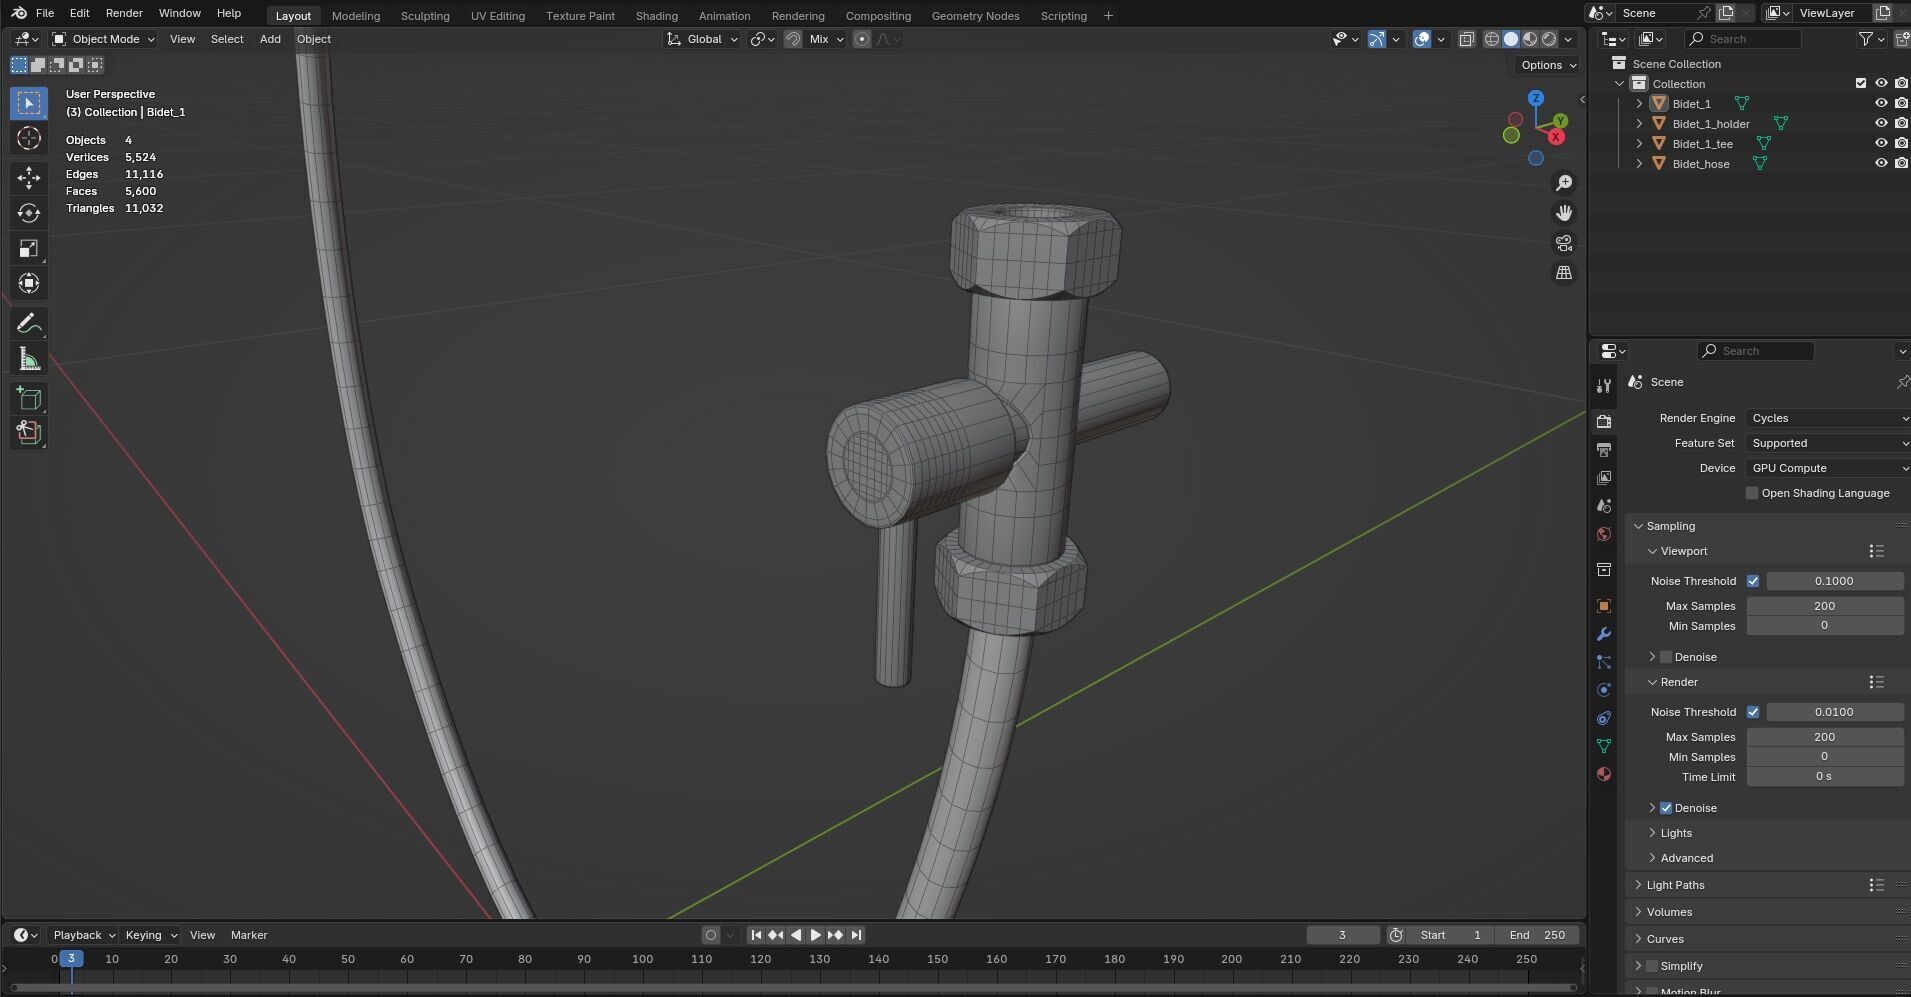
Task: Open the Keying popover
Action: pos(151,935)
